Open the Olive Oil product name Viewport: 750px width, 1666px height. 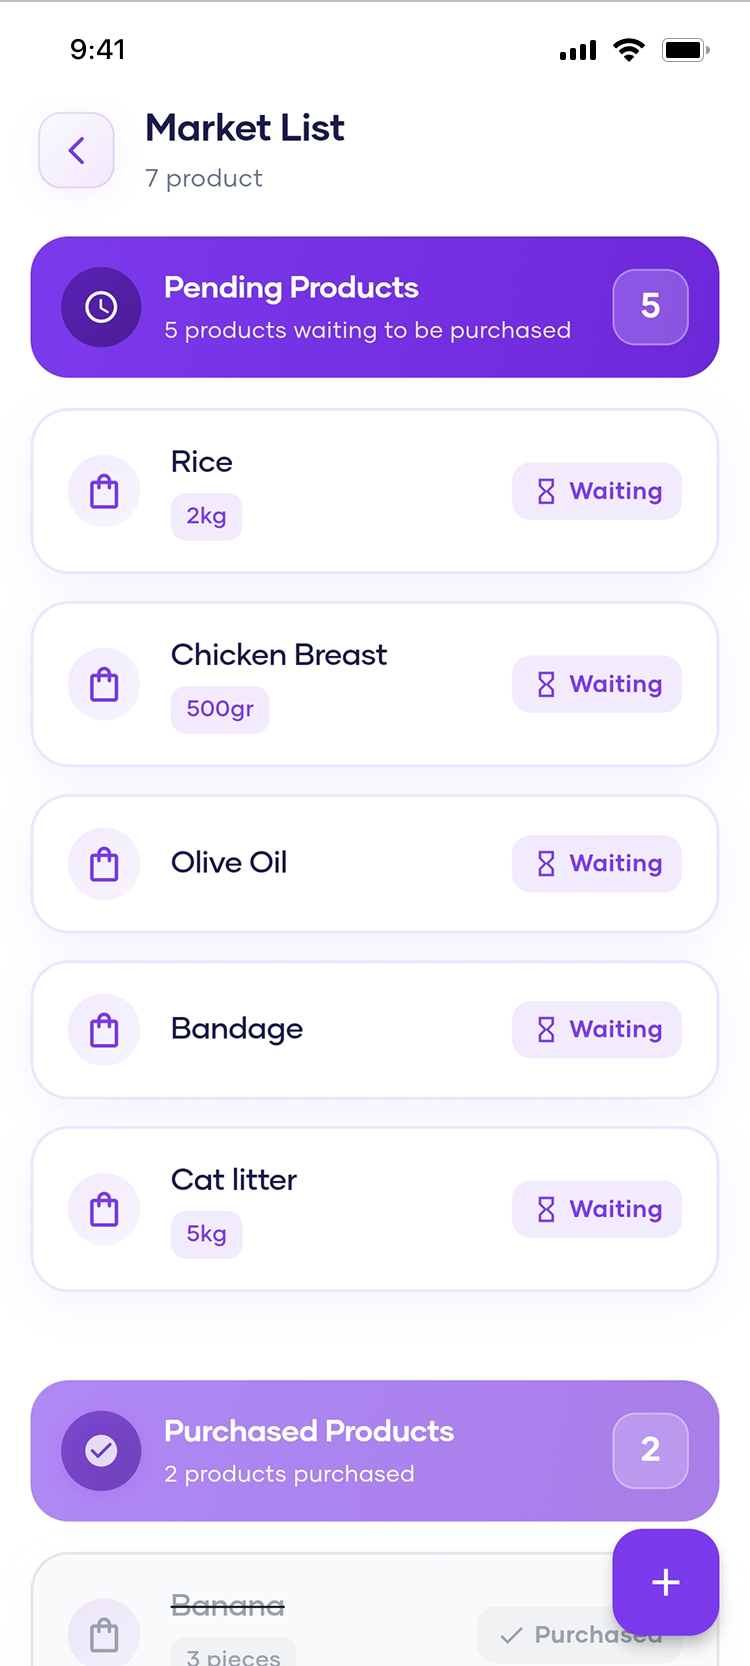coord(229,862)
